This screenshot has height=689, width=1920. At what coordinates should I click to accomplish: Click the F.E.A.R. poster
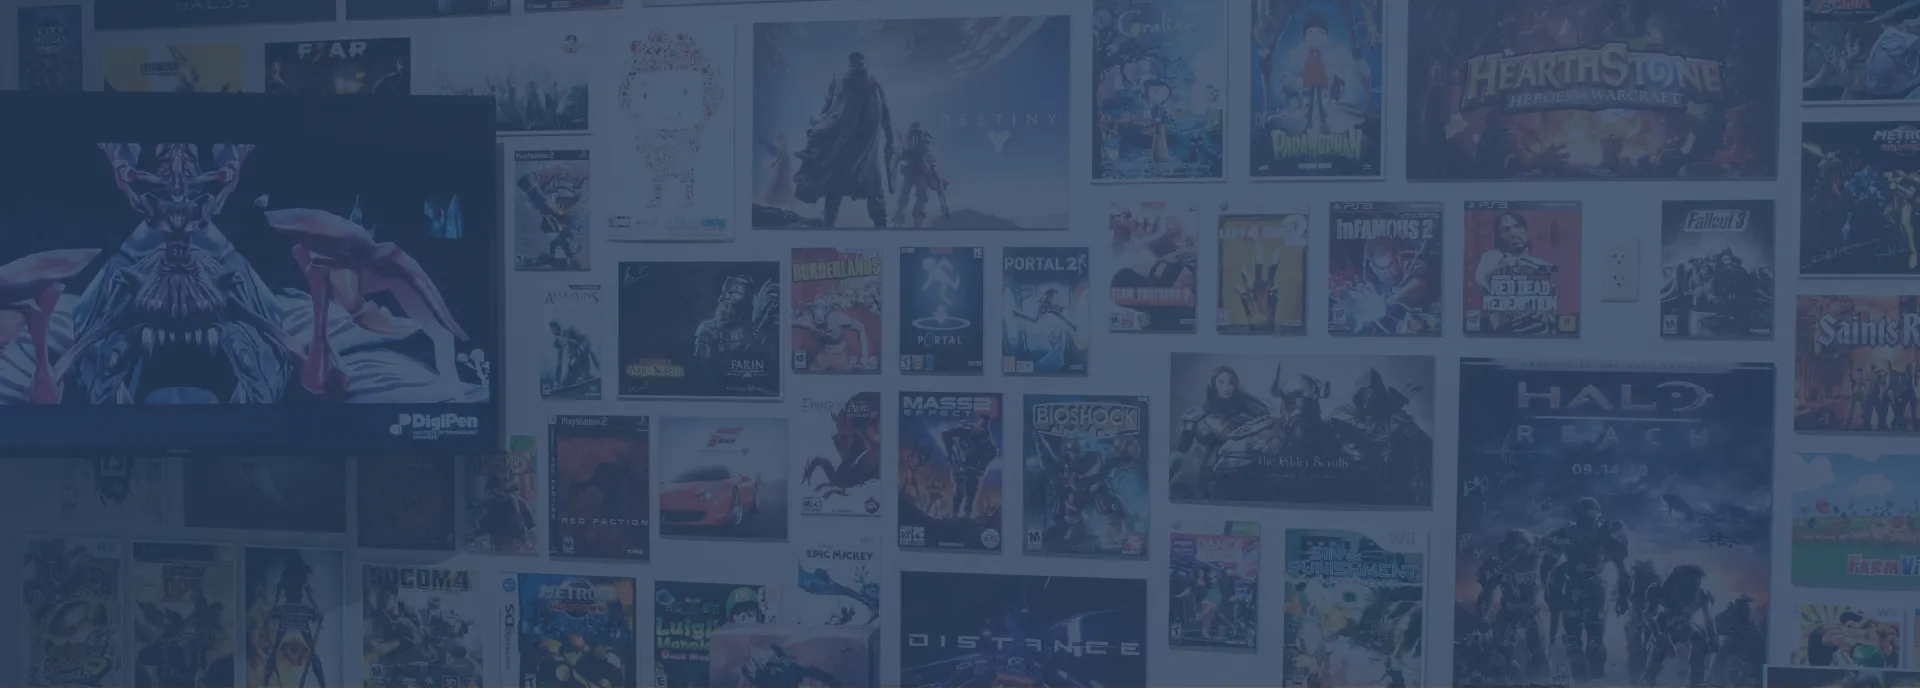[337, 66]
